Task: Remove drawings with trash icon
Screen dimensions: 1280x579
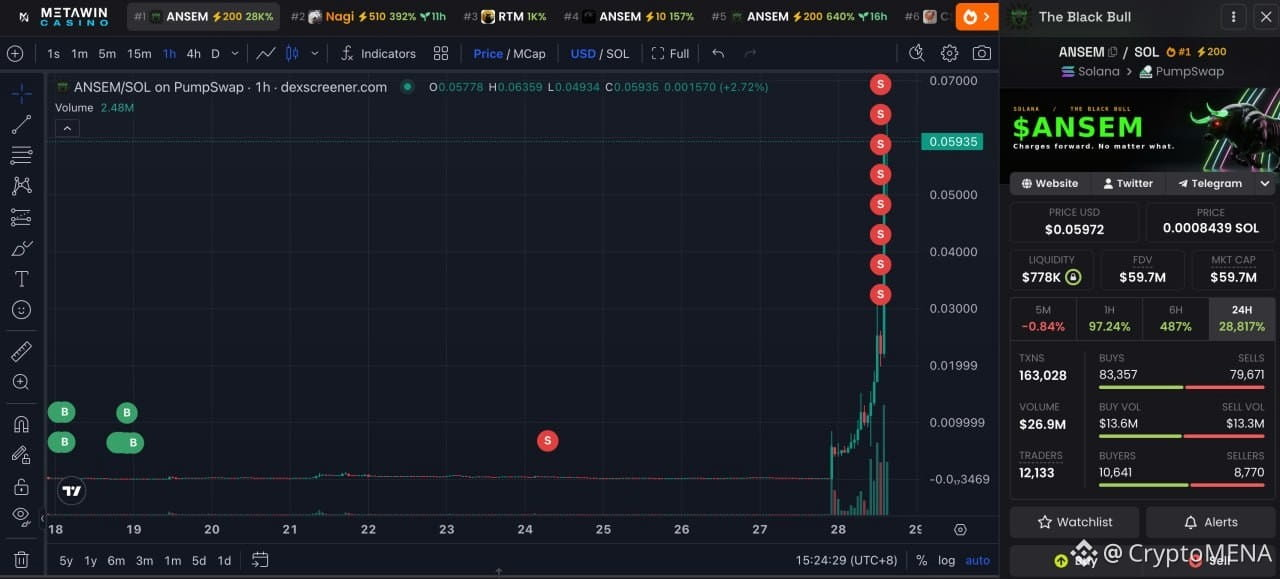Action: (x=21, y=560)
